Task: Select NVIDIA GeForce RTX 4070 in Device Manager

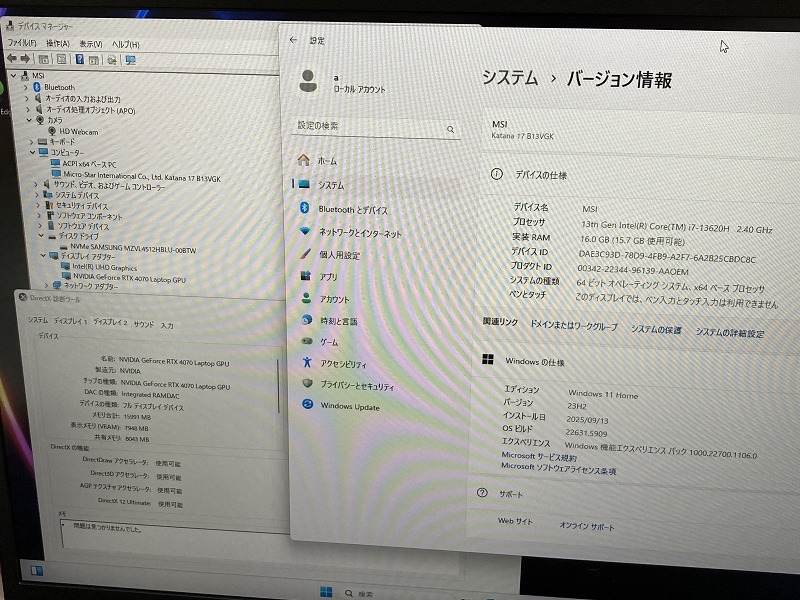Action: (130, 278)
